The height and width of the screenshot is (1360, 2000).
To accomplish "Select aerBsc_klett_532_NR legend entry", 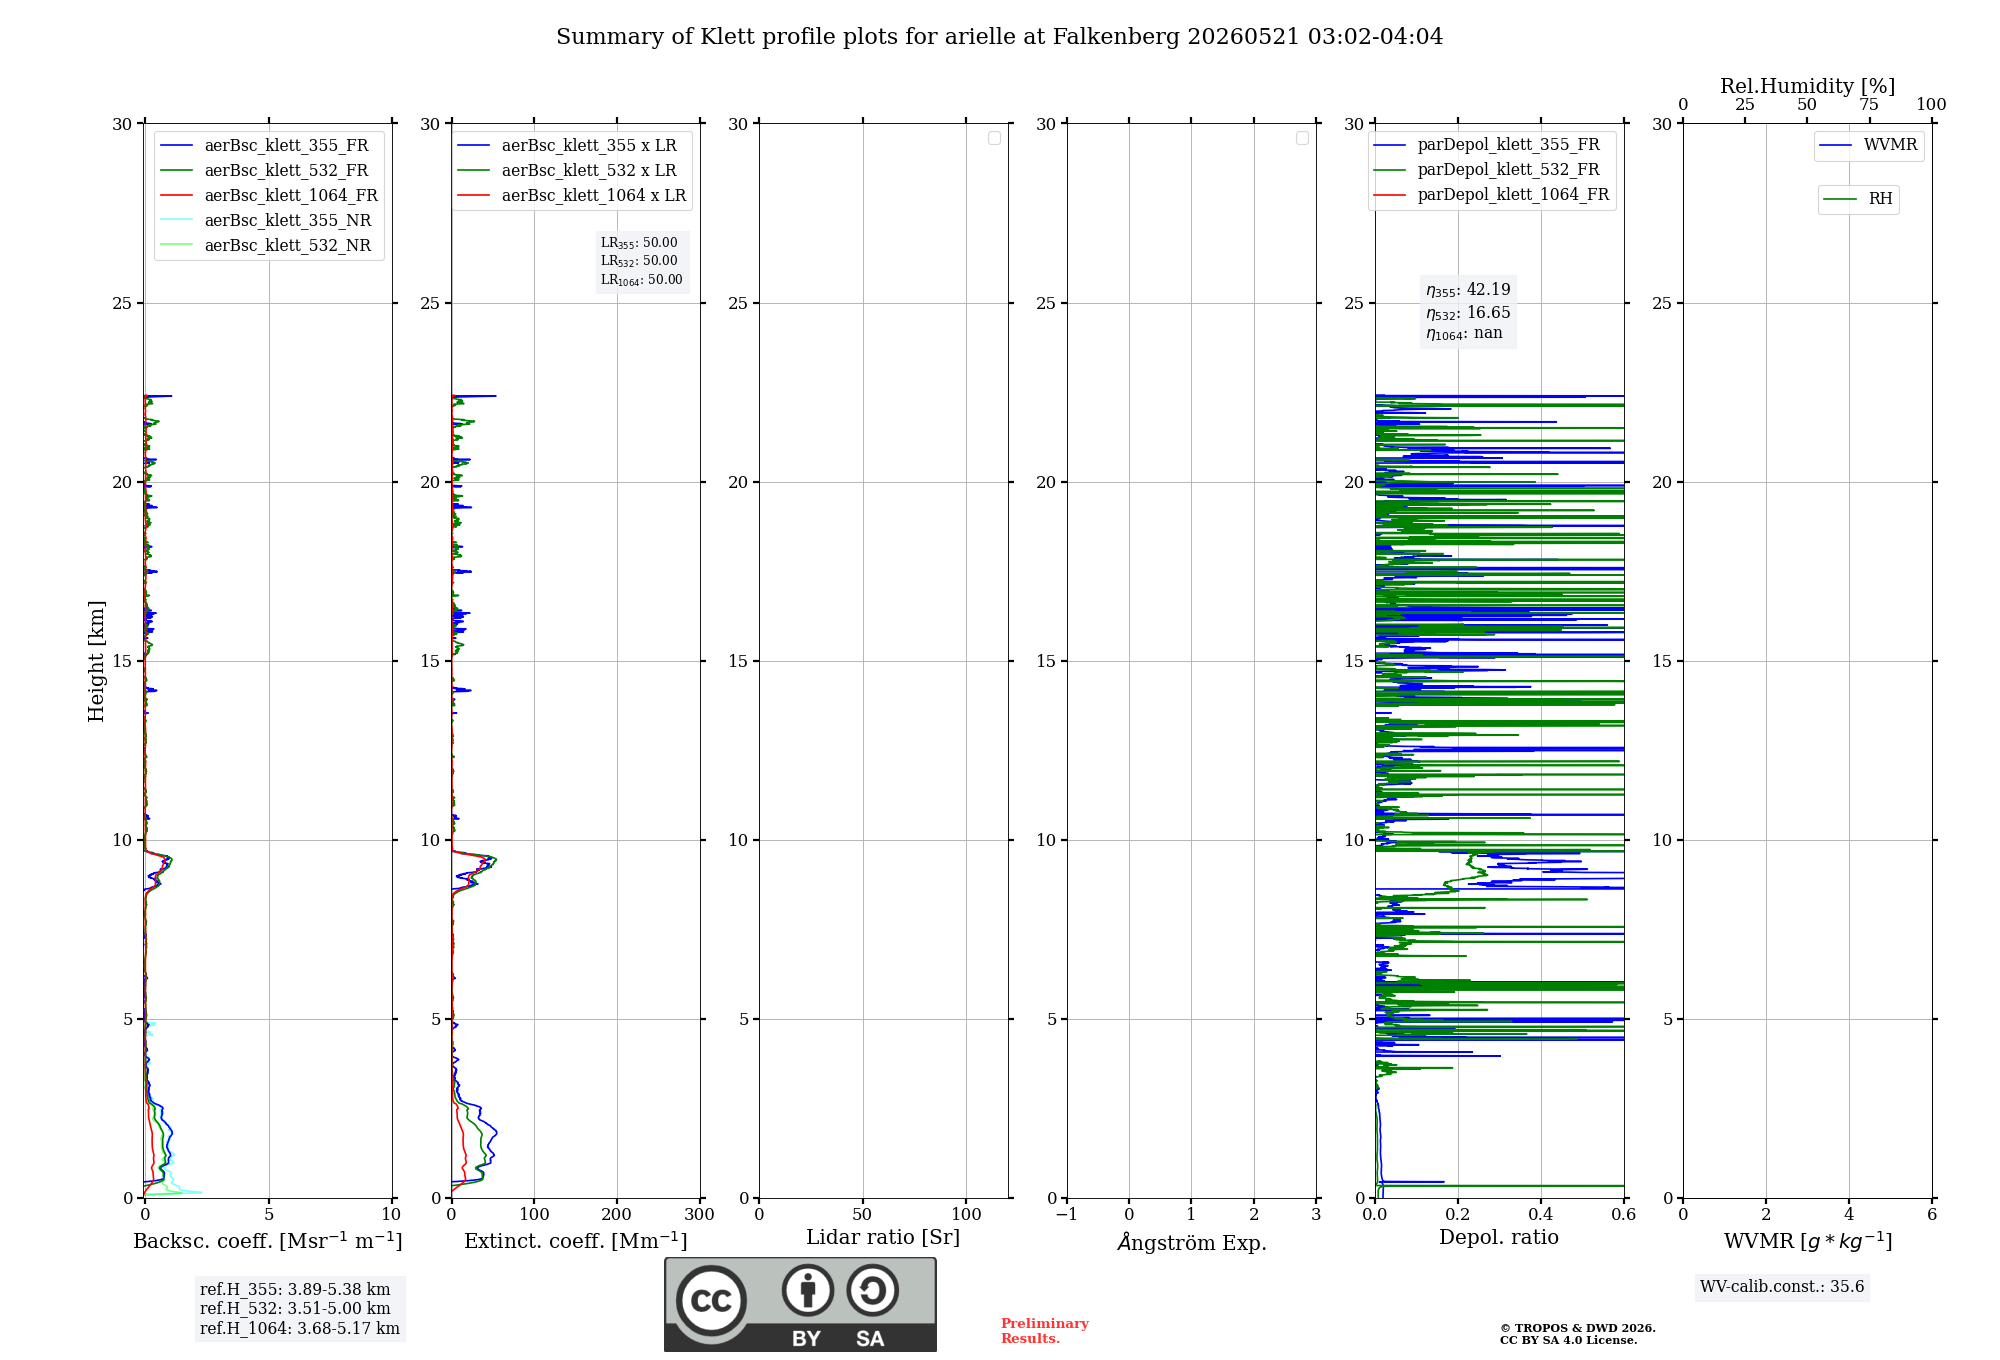I will click(x=266, y=245).
